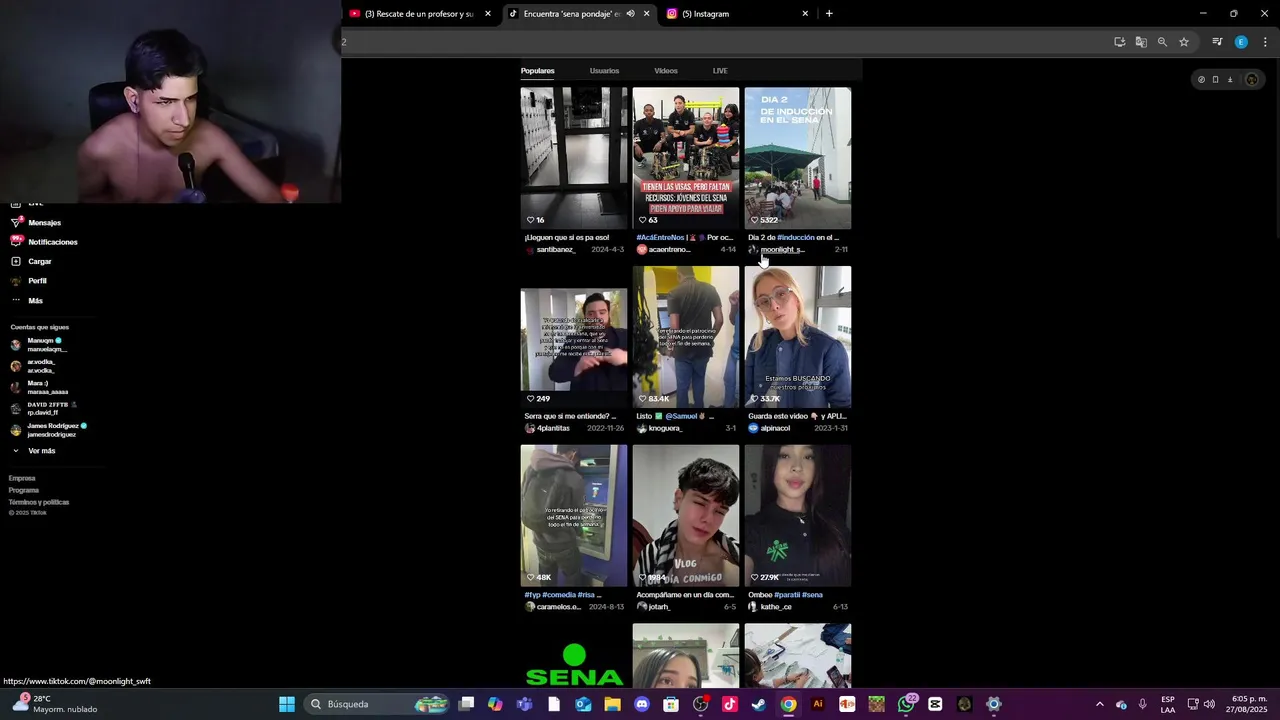Image resolution: width=1280 pixels, height=720 pixels.
Task: Open the Chrome profile E avatar
Action: point(1241,42)
